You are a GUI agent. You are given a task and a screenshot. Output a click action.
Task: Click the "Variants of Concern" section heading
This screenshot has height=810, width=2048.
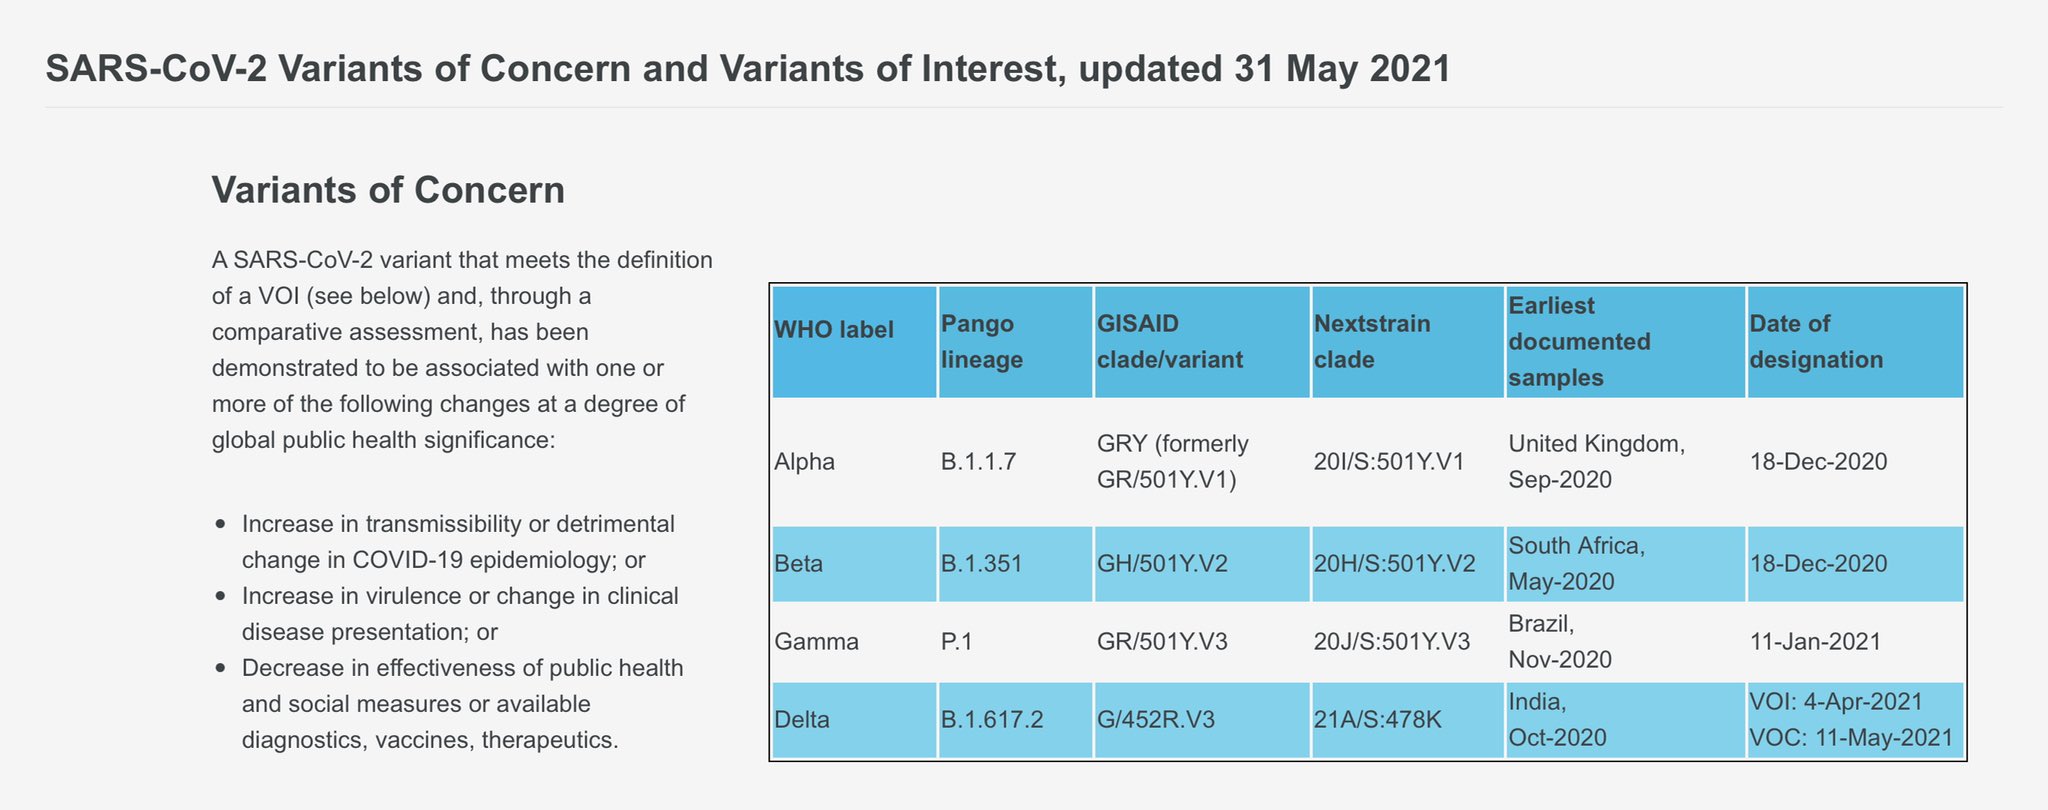pyautogui.click(x=388, y=190)
